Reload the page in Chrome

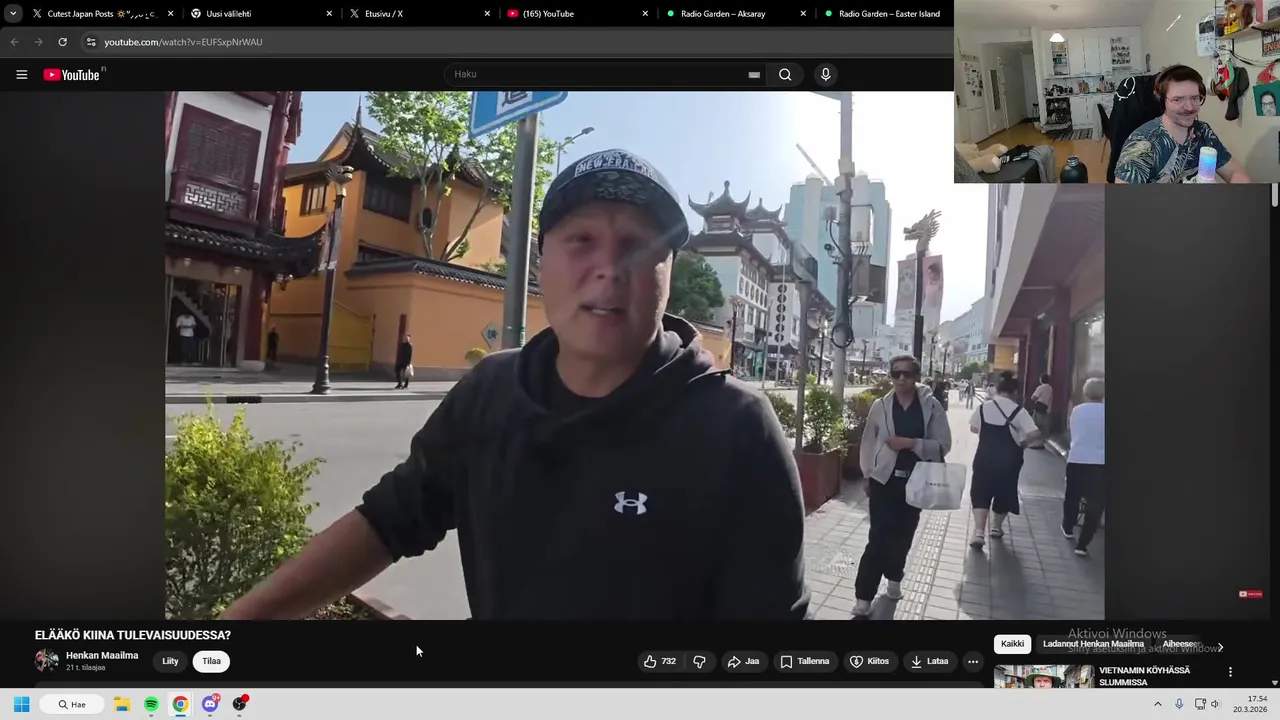click(x=62, y=42)
